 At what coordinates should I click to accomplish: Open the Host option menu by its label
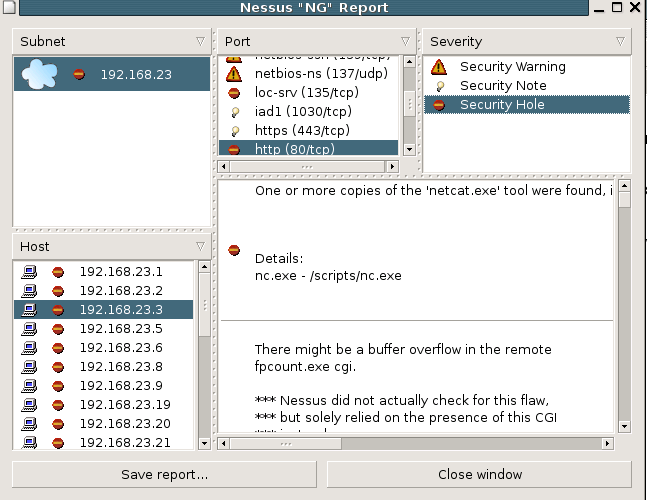(35, 246)
